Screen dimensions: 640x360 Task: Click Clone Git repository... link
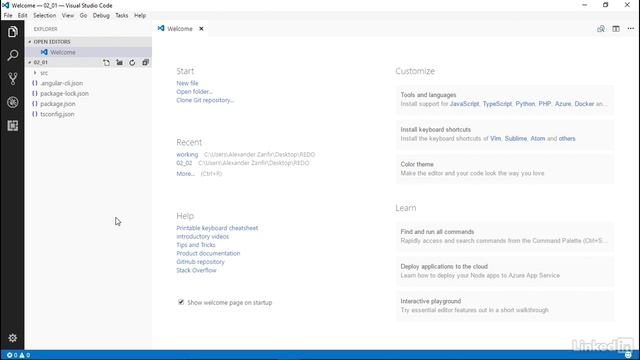click(x=205, y=100)
